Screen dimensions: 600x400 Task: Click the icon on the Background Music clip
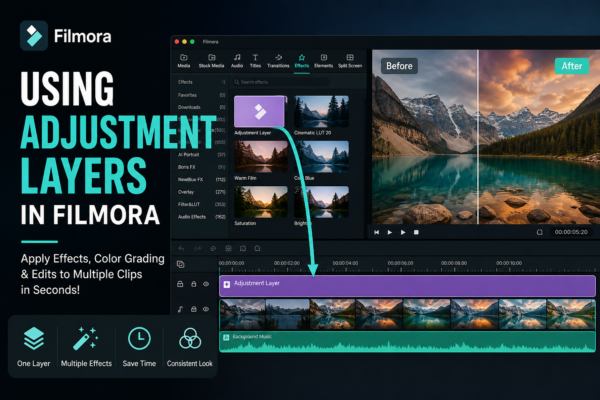click(x=226, y=337)
